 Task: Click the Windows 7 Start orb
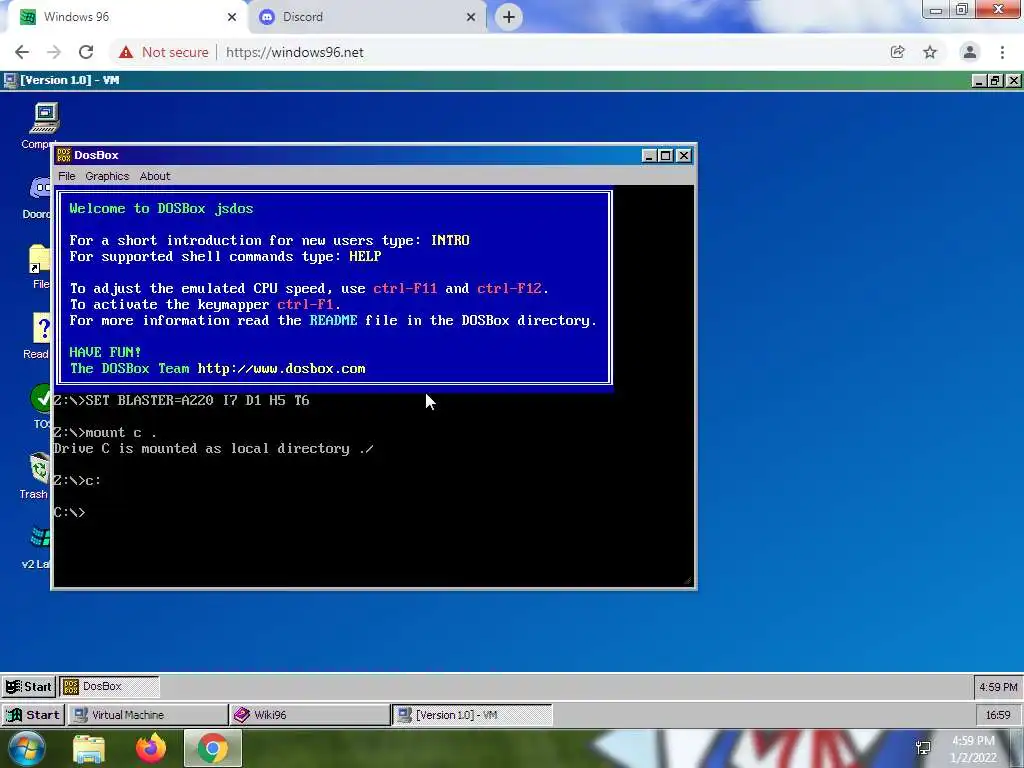pyautogui.click(x=27, y=749)
